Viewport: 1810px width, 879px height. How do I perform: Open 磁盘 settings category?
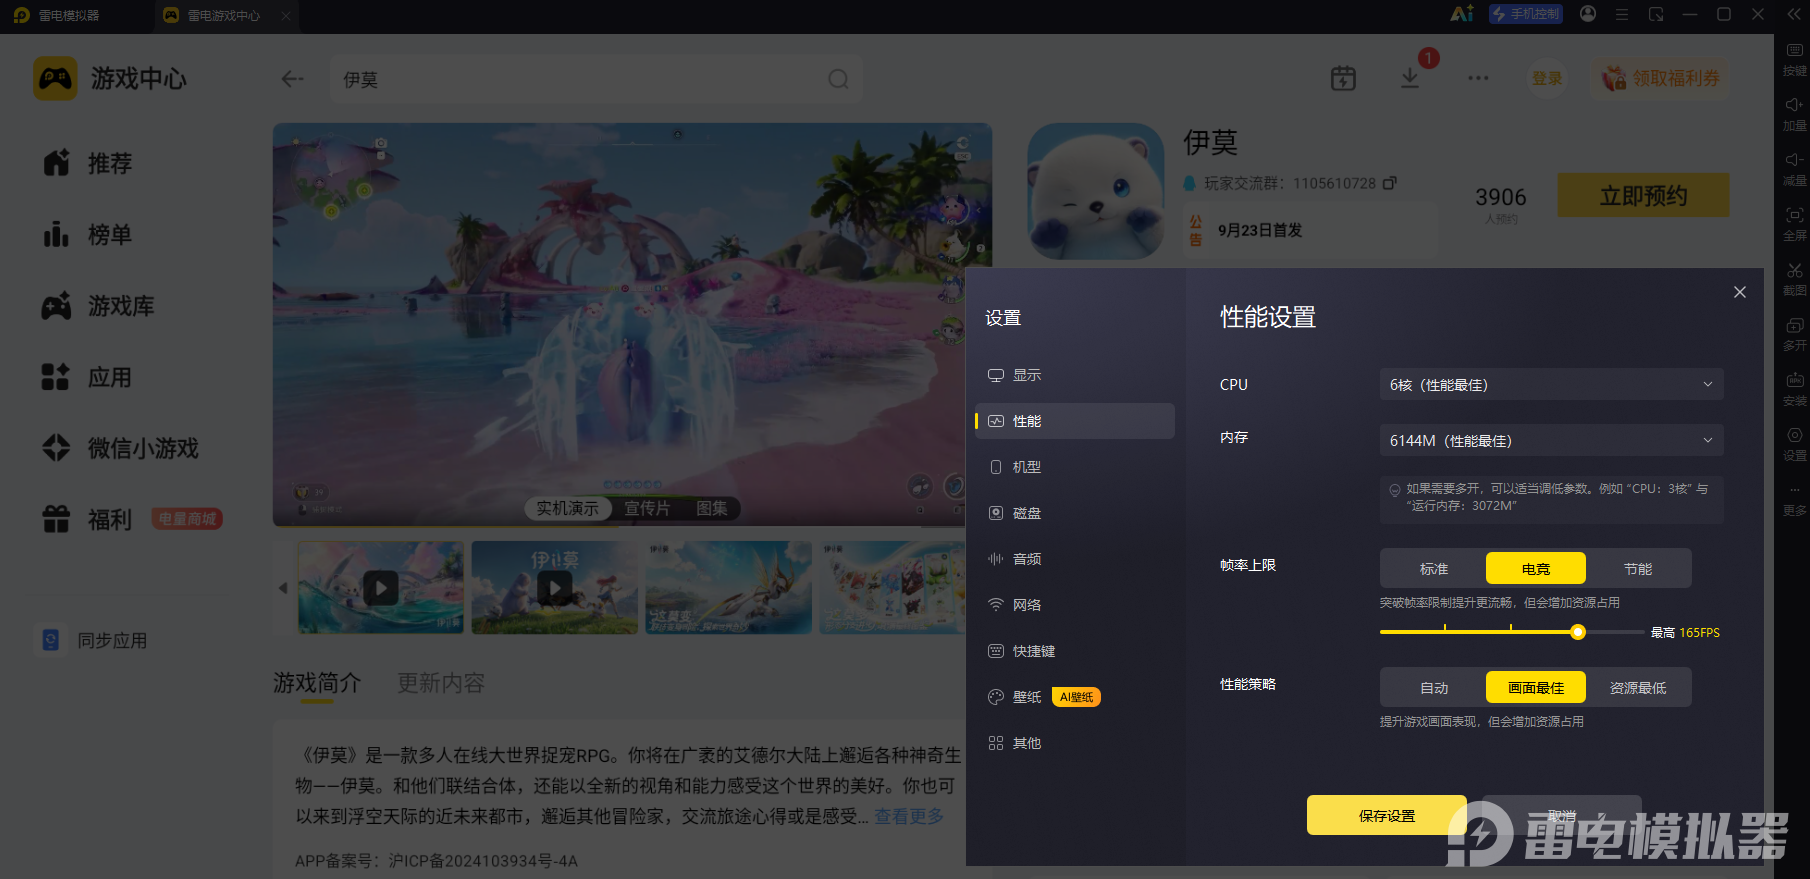coord(1075,513)
